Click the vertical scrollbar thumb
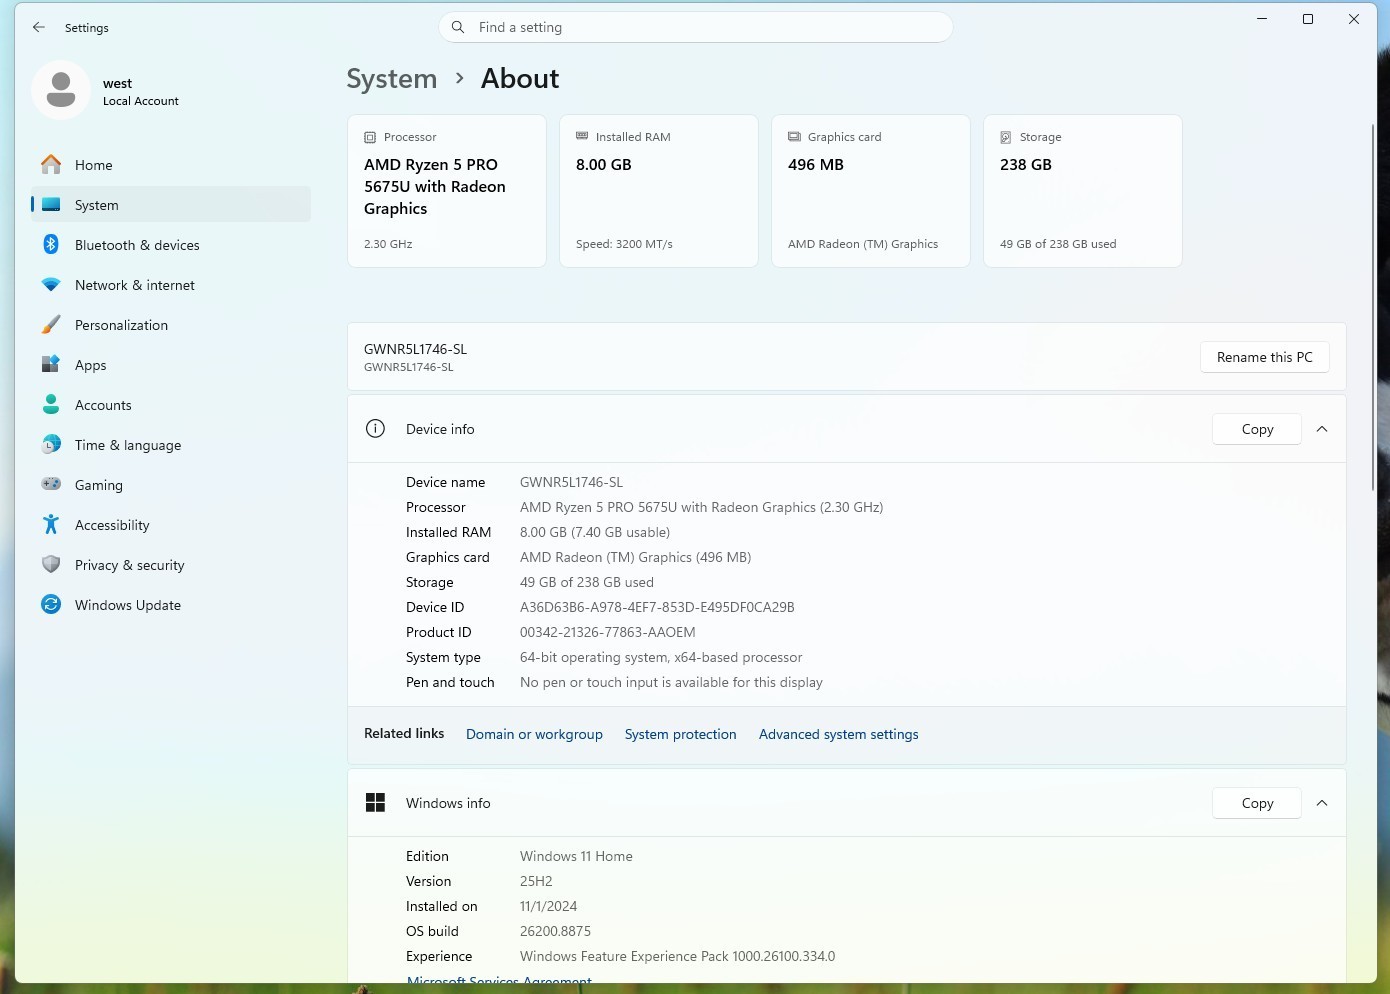Image resolution: width=1390 pixels, height=994 pixels. (1373, 305)
